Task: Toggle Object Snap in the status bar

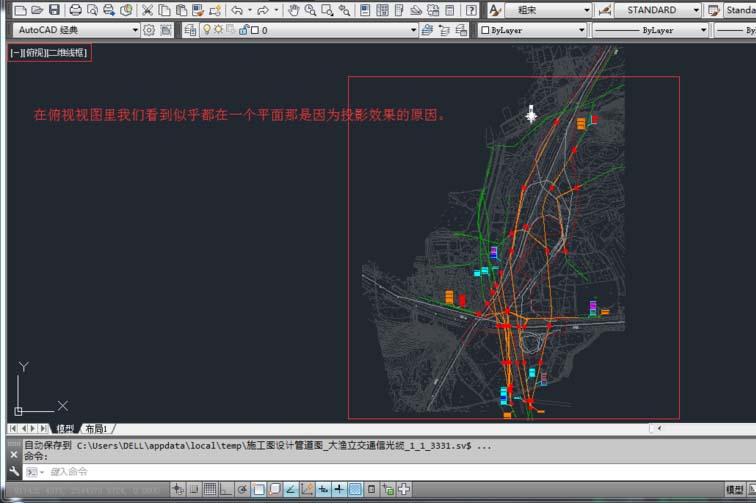Action: (x=258, y=489)
